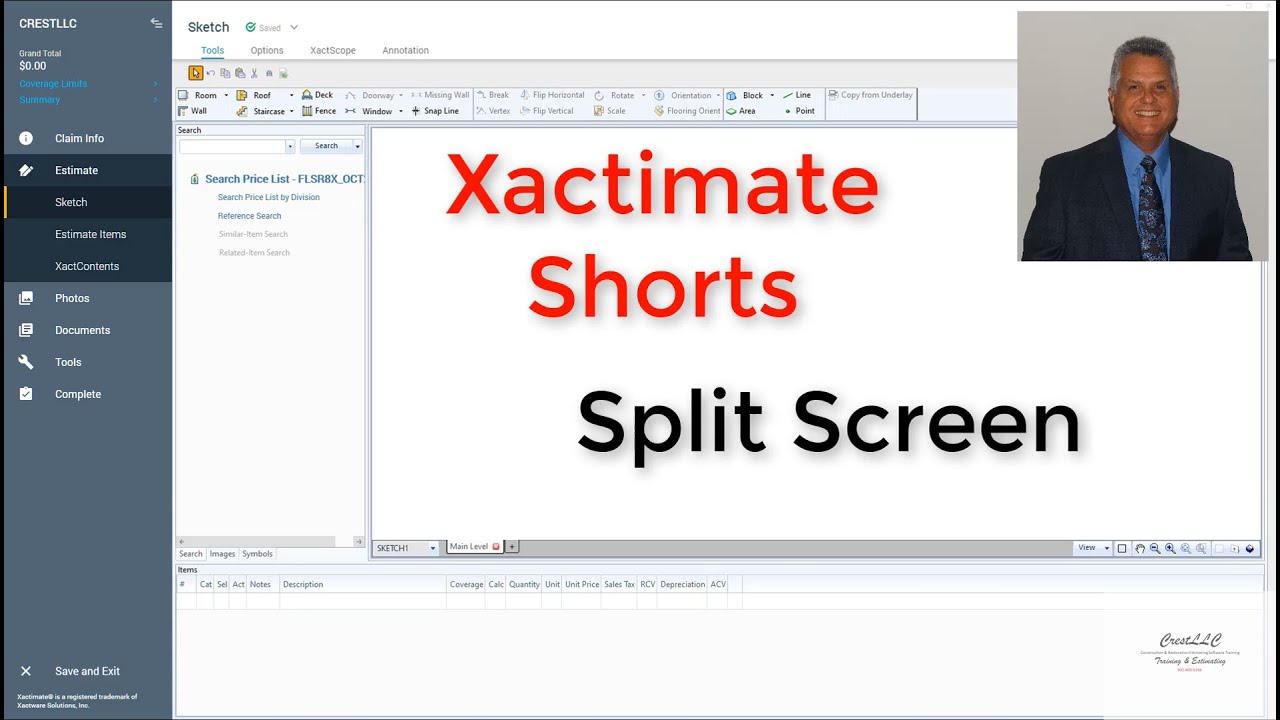The height and width of the screenshot is (720, 1280).
Task: Click the Search button
Action: click(x=326, y=146)
